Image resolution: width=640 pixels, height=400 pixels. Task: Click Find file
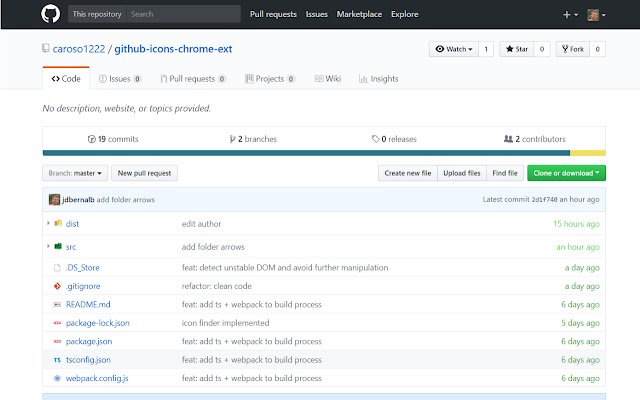pyautogui.click(x=505, y=173)
